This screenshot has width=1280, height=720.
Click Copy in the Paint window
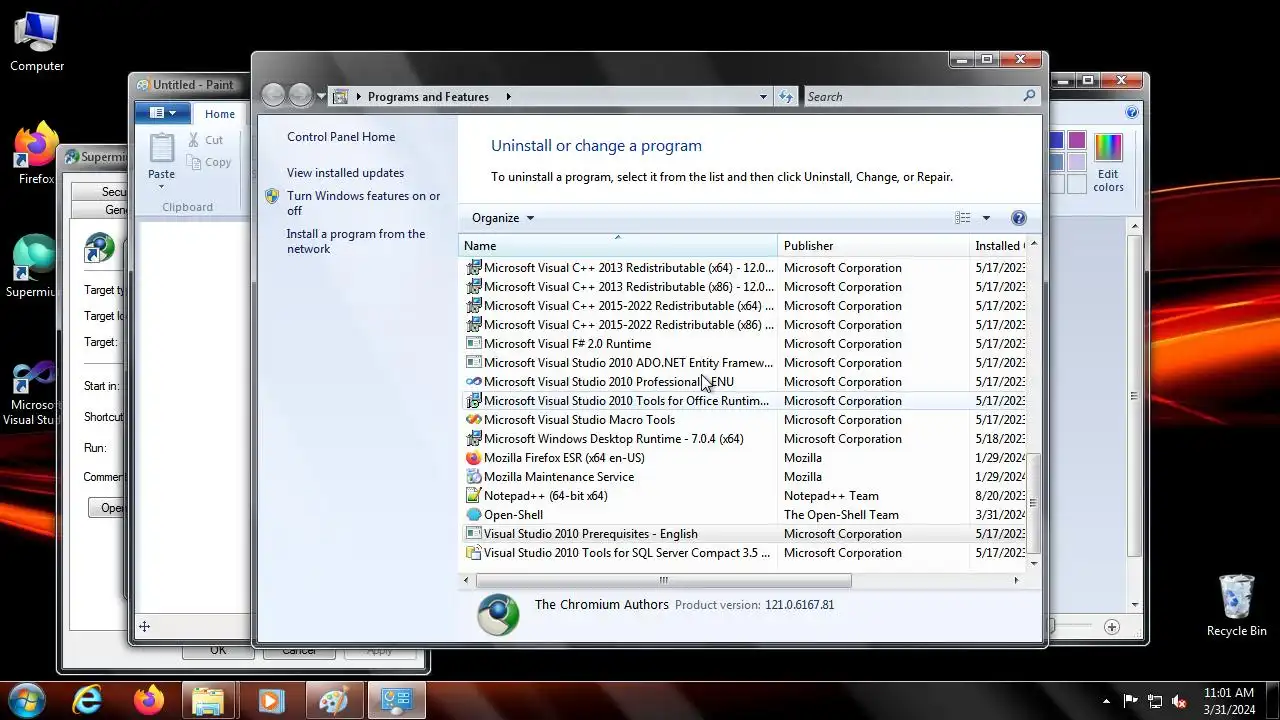pyautogui.click(x=209, y=162)
